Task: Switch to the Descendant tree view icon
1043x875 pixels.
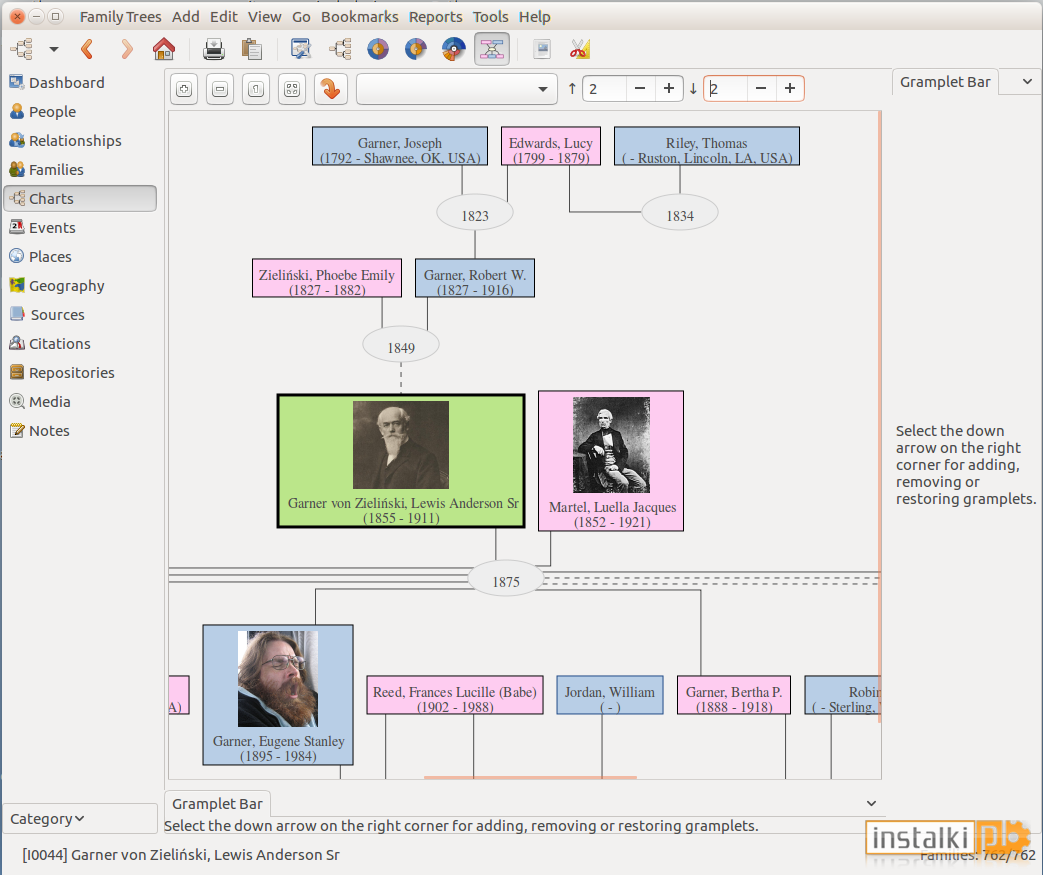Action: click(x=340, y=49)
